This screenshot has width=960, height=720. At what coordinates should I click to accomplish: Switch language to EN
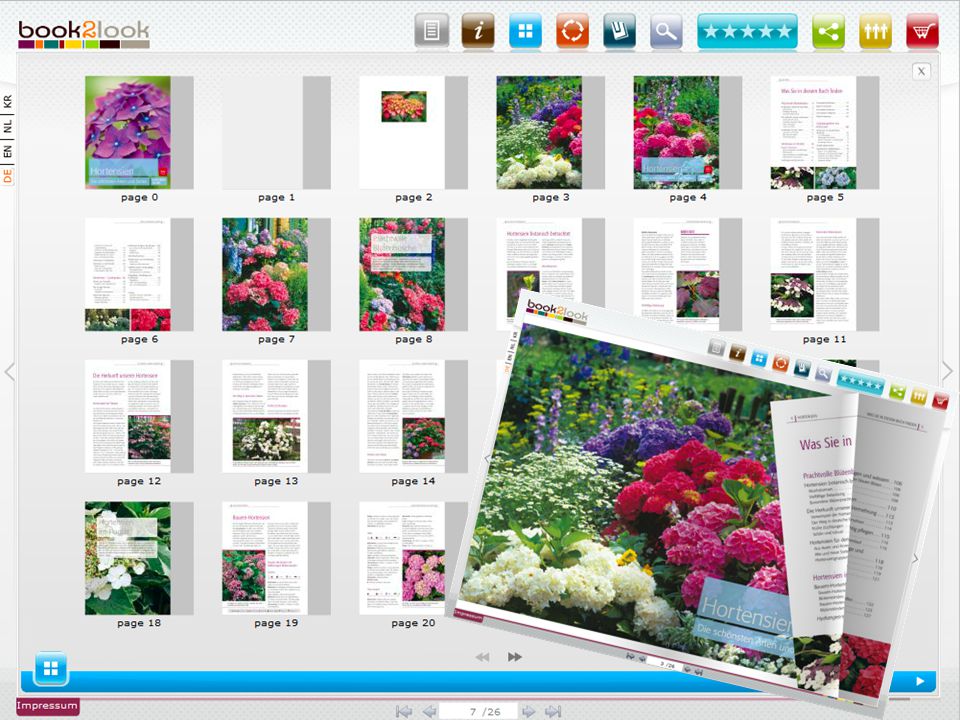7,151
